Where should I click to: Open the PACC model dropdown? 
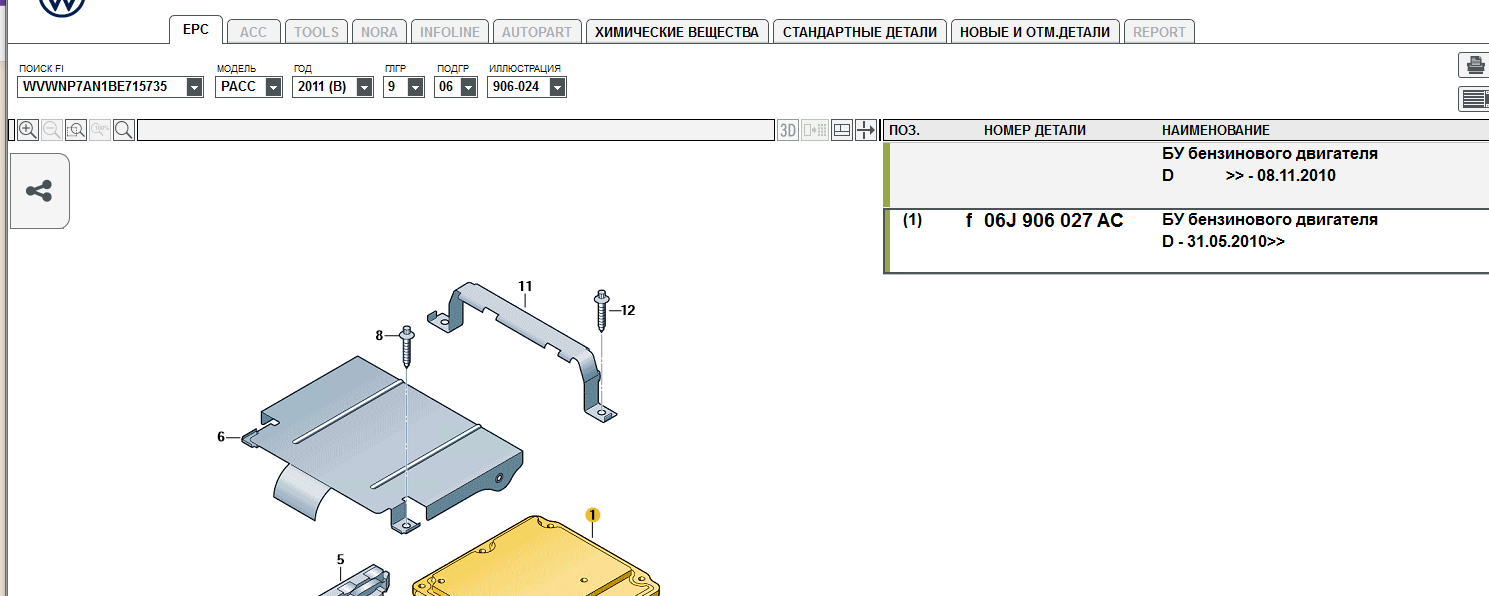click(273, 87)
